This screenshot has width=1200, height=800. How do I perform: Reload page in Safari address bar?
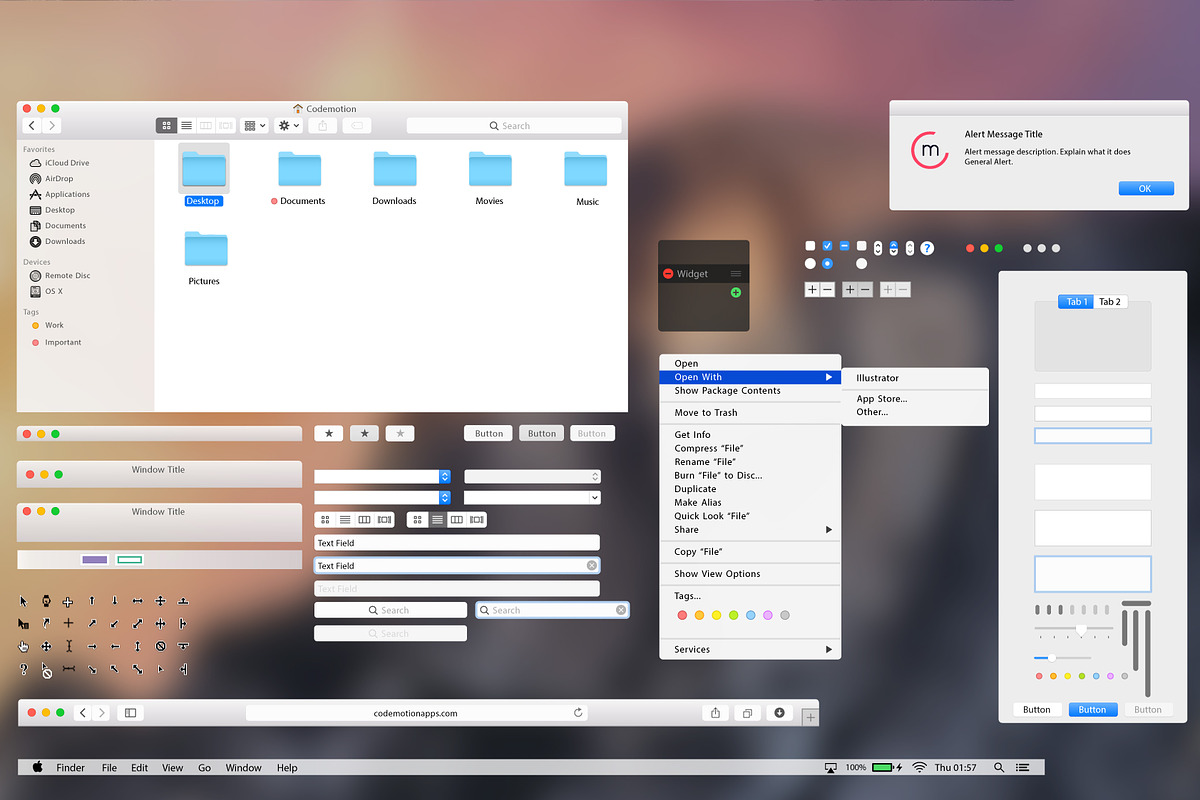(578, 713)
